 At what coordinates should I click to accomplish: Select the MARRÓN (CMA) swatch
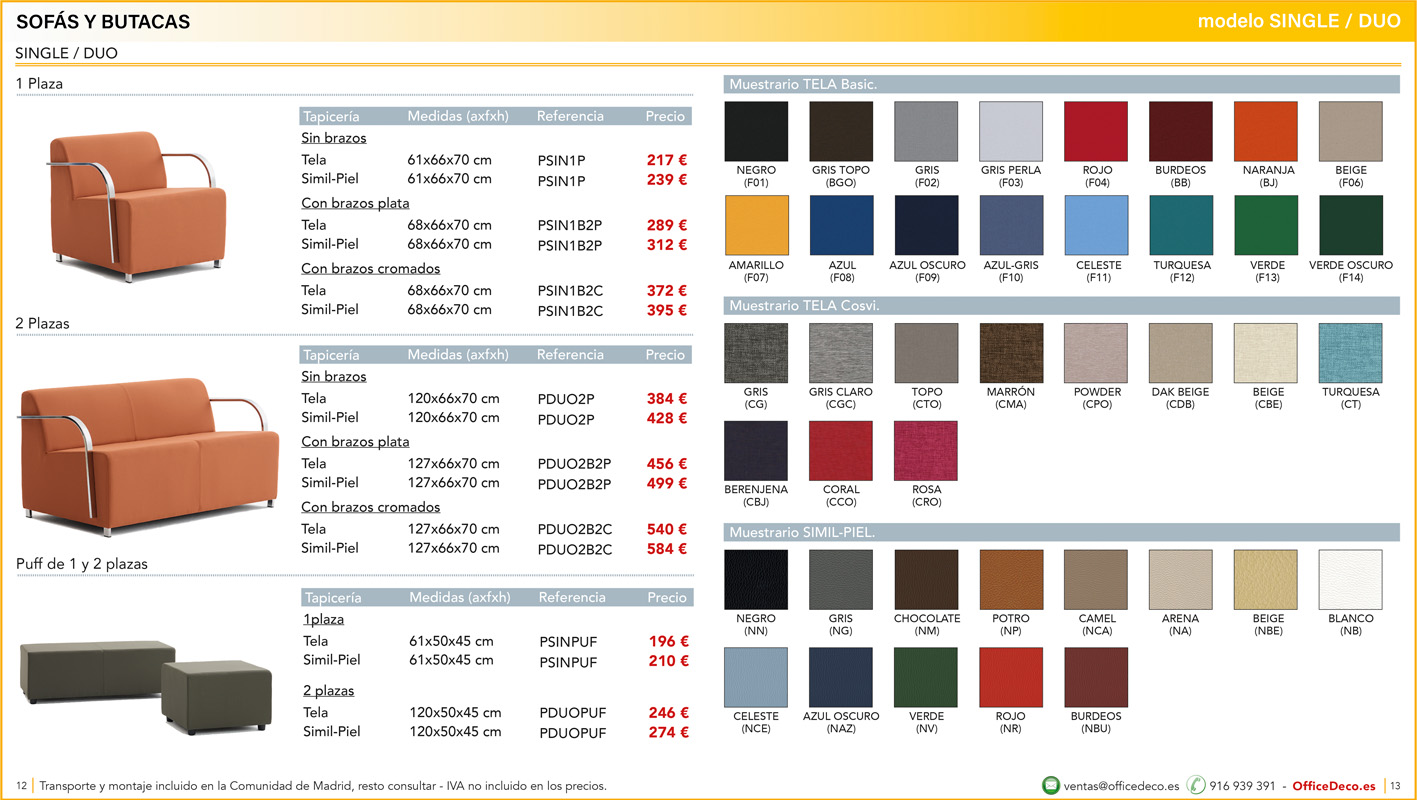[x=1011, y=353]
